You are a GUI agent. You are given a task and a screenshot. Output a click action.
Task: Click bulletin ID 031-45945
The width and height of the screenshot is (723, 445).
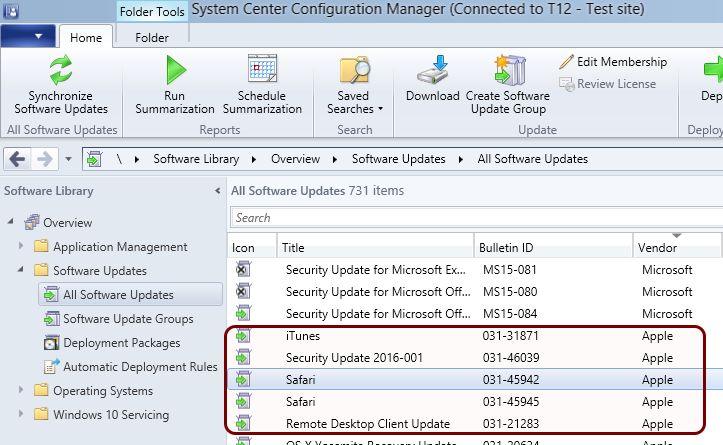click(x=511, y=402)
